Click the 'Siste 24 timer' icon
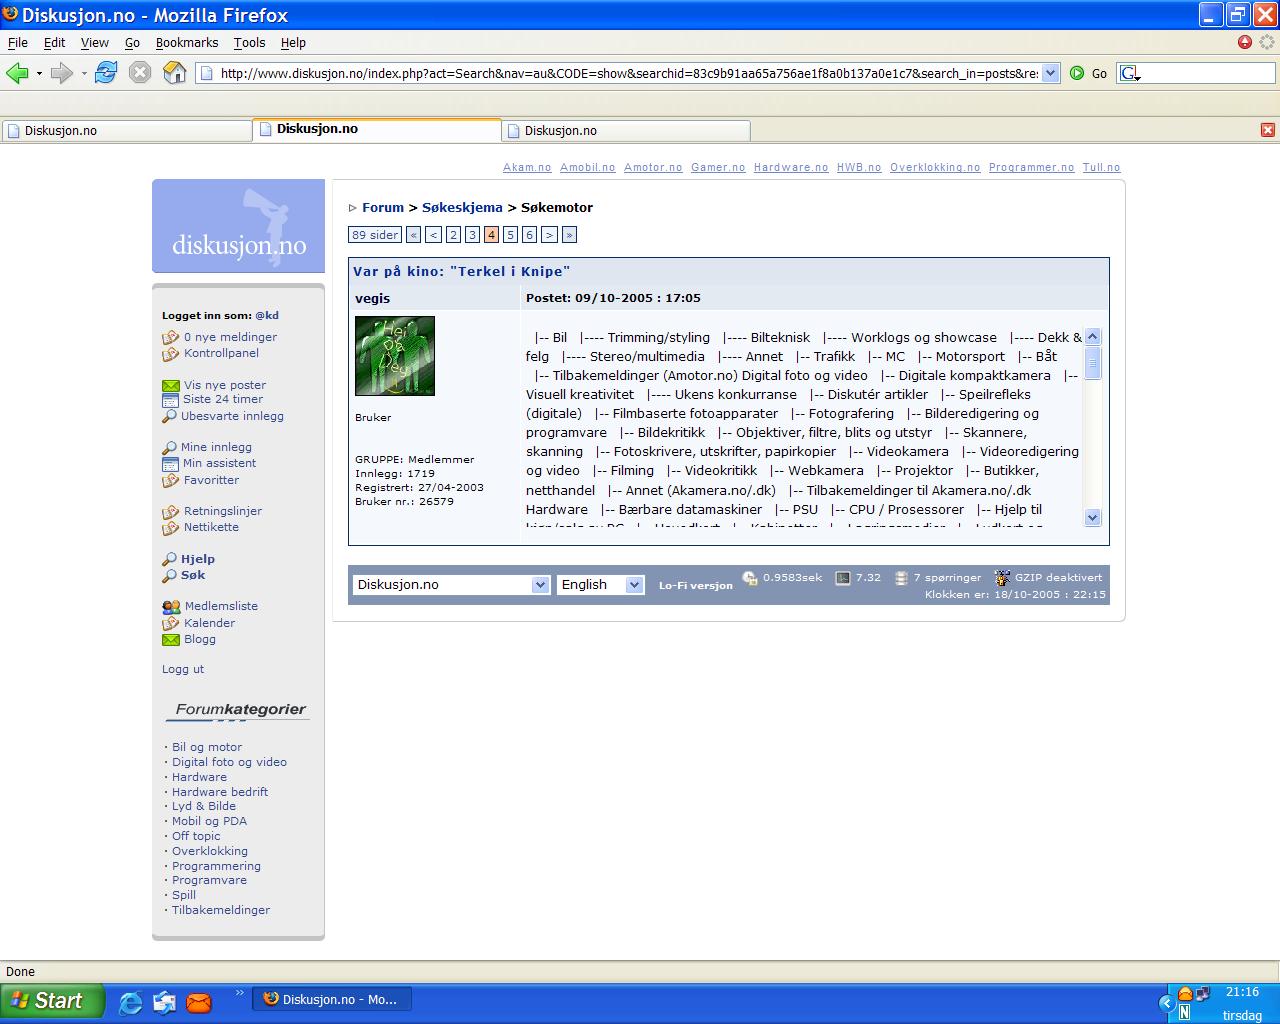 (x=170, y=400)
